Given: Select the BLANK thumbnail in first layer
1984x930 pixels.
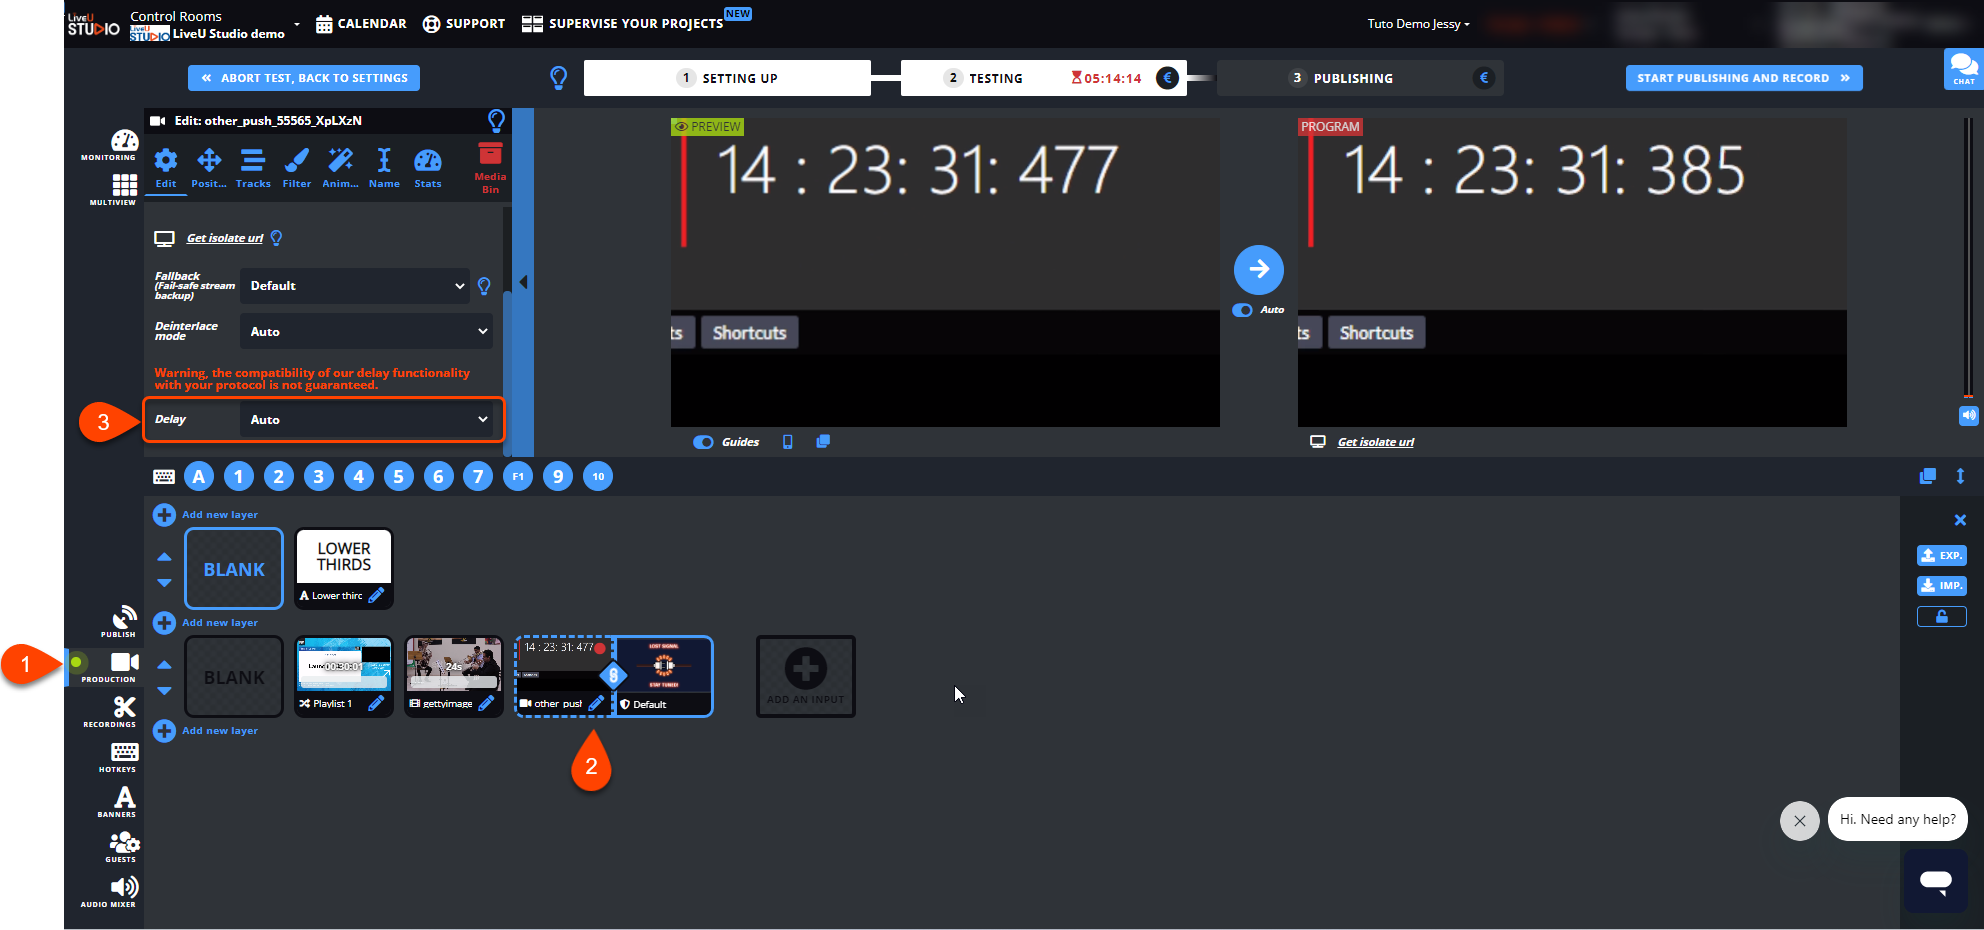Looking at the screenshot, I should pyautogui.click(x=234, y=569).
